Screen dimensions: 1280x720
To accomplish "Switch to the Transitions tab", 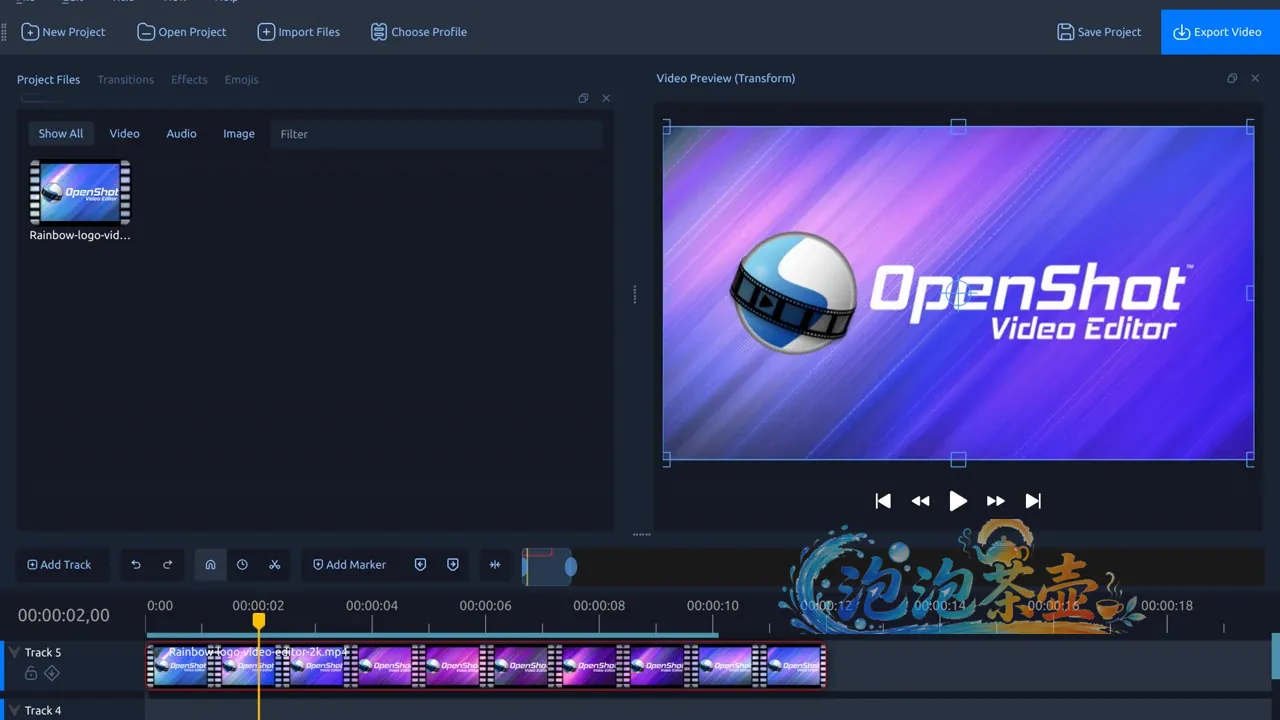I will (125, 79).
